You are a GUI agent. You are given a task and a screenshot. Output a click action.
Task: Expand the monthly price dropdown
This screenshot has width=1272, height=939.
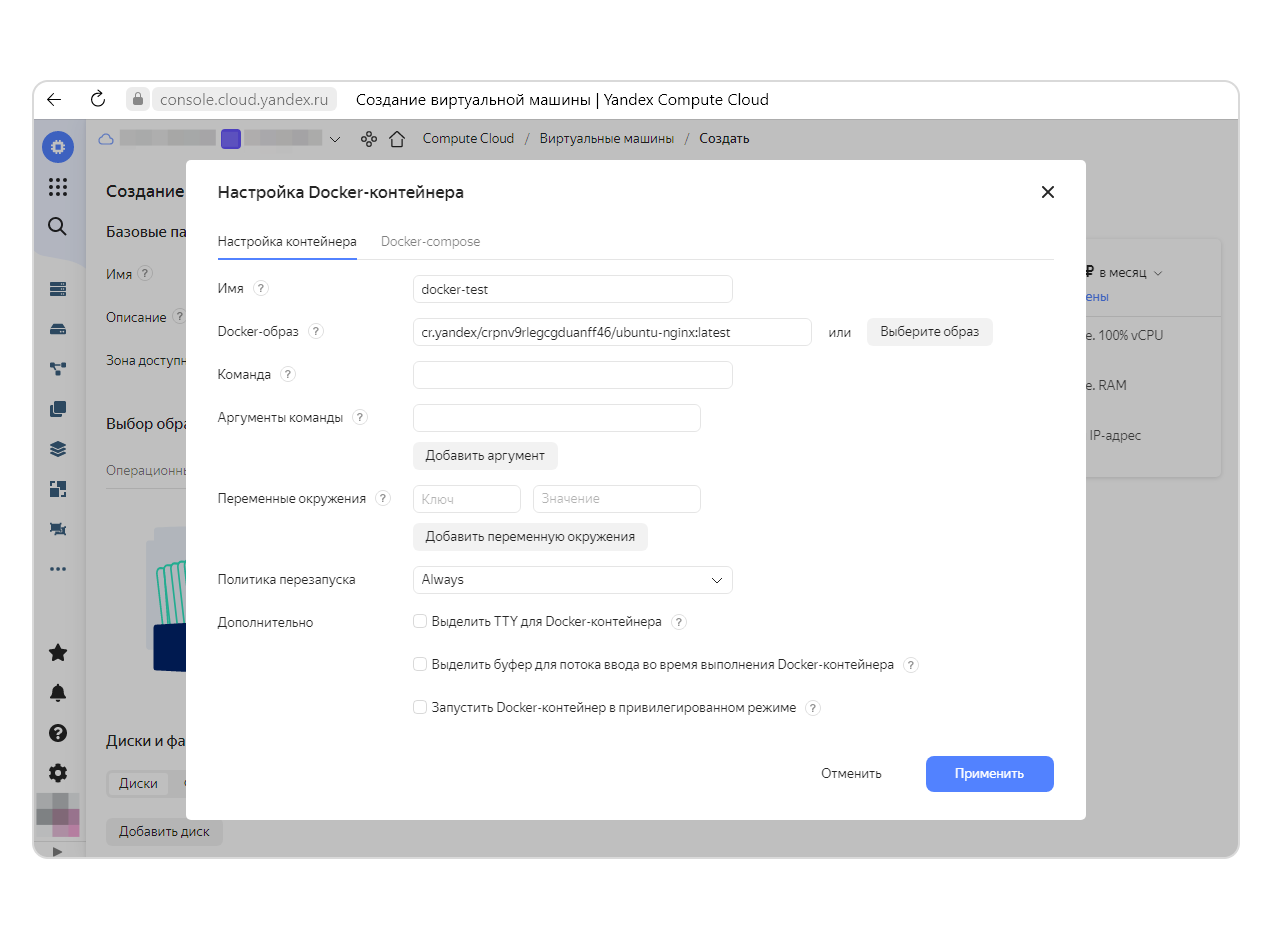[x=1158, y=272]
